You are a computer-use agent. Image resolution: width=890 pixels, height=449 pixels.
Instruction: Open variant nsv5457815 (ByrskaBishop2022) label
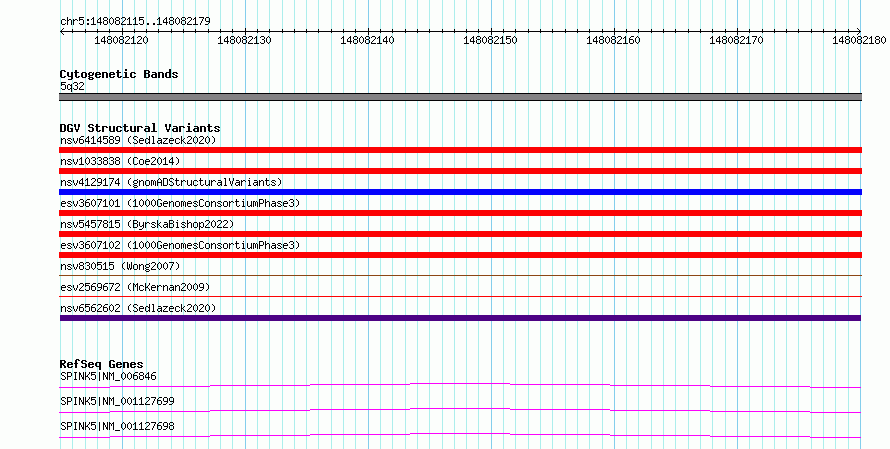point(147,224)
